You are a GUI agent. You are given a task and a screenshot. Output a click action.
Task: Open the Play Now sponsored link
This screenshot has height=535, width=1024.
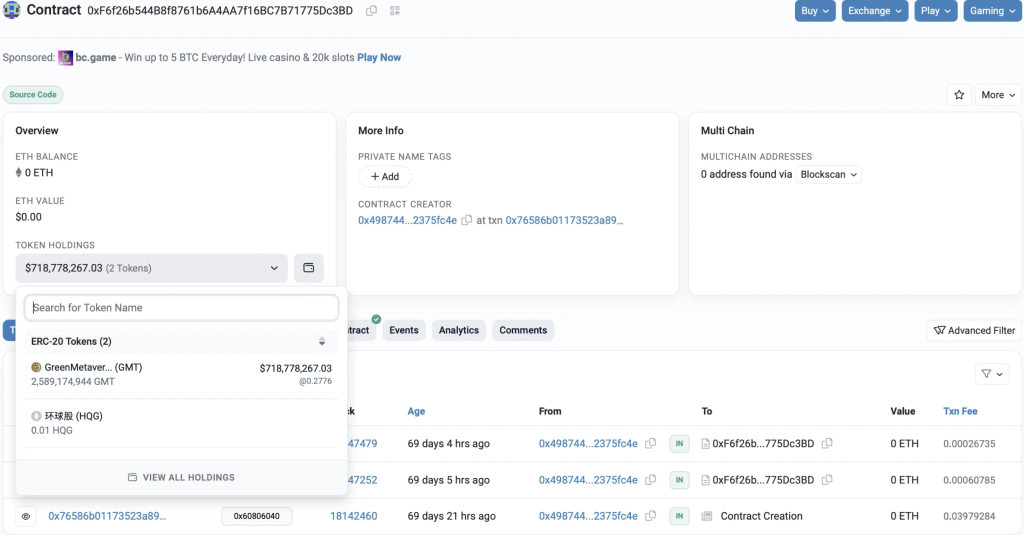coord(379,57)
